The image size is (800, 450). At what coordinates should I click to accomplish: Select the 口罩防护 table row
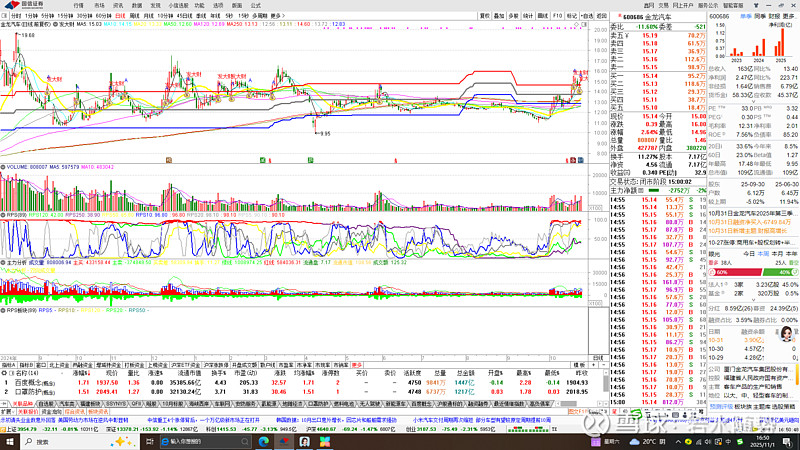point(302,392)
